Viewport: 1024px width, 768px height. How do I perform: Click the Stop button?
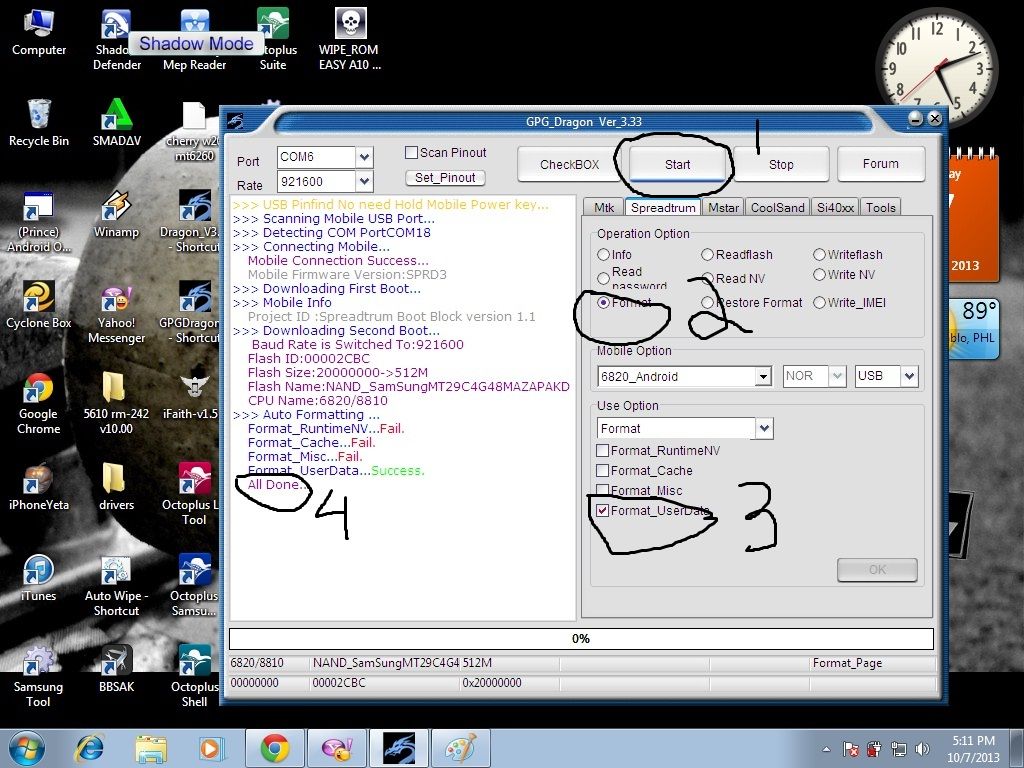pyautogui.click(x=781, y=165)
